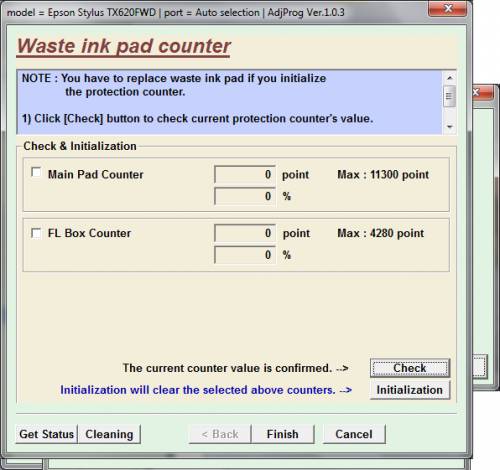Click the Initialization button

click(410, 390)
